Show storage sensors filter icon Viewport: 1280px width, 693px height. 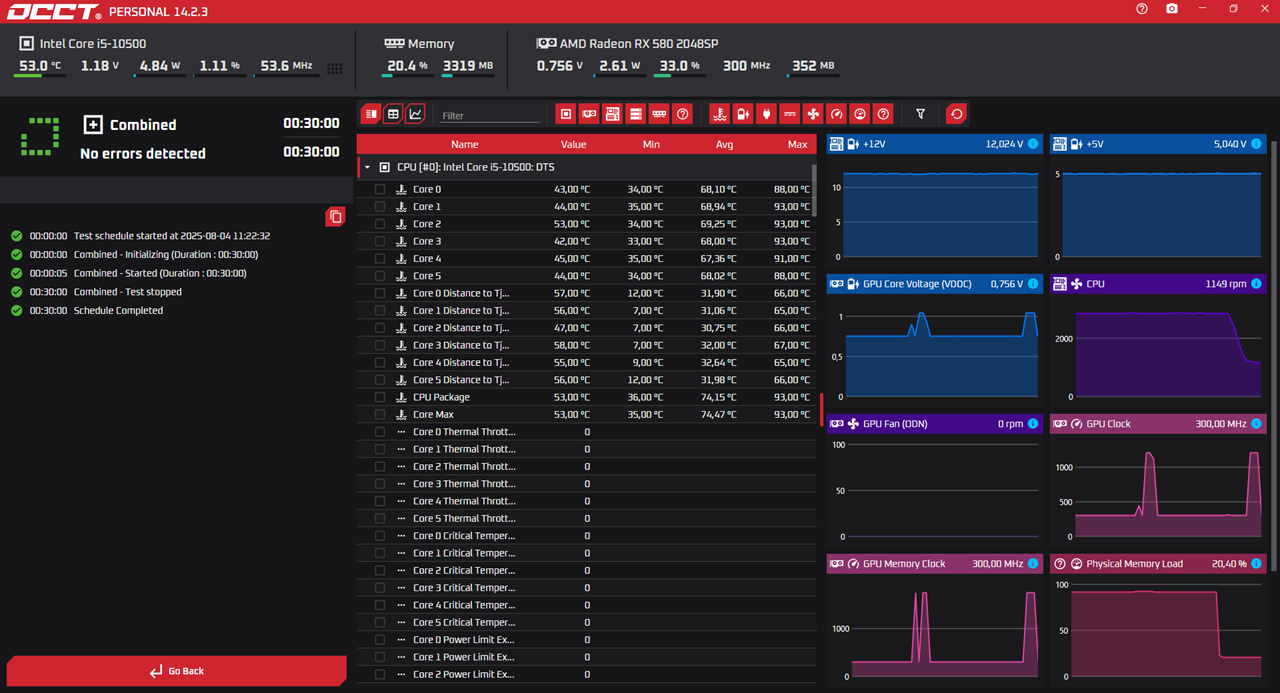(635, 114)
